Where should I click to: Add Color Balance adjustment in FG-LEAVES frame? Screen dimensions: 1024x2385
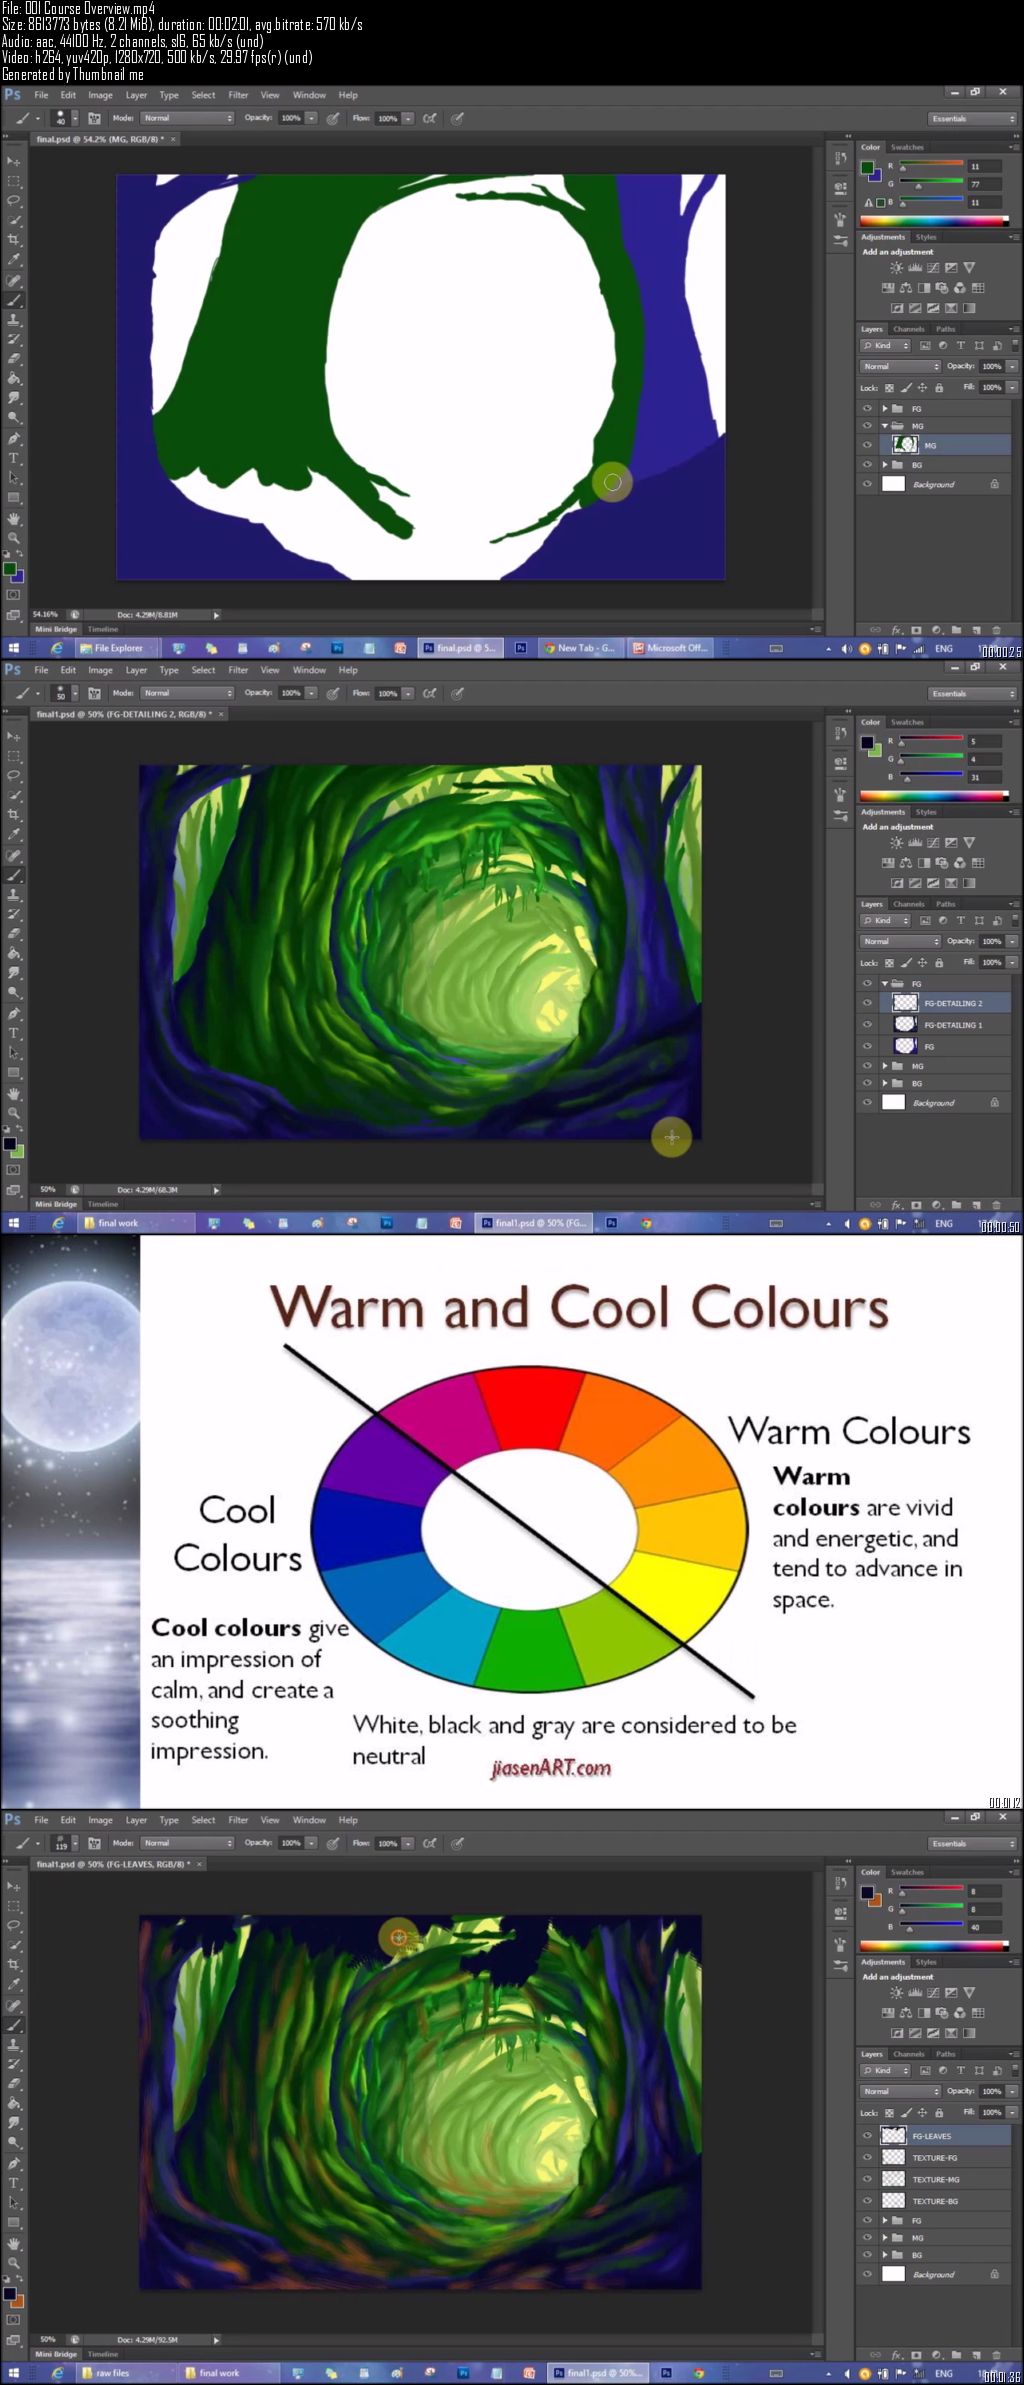(906, 2013)
